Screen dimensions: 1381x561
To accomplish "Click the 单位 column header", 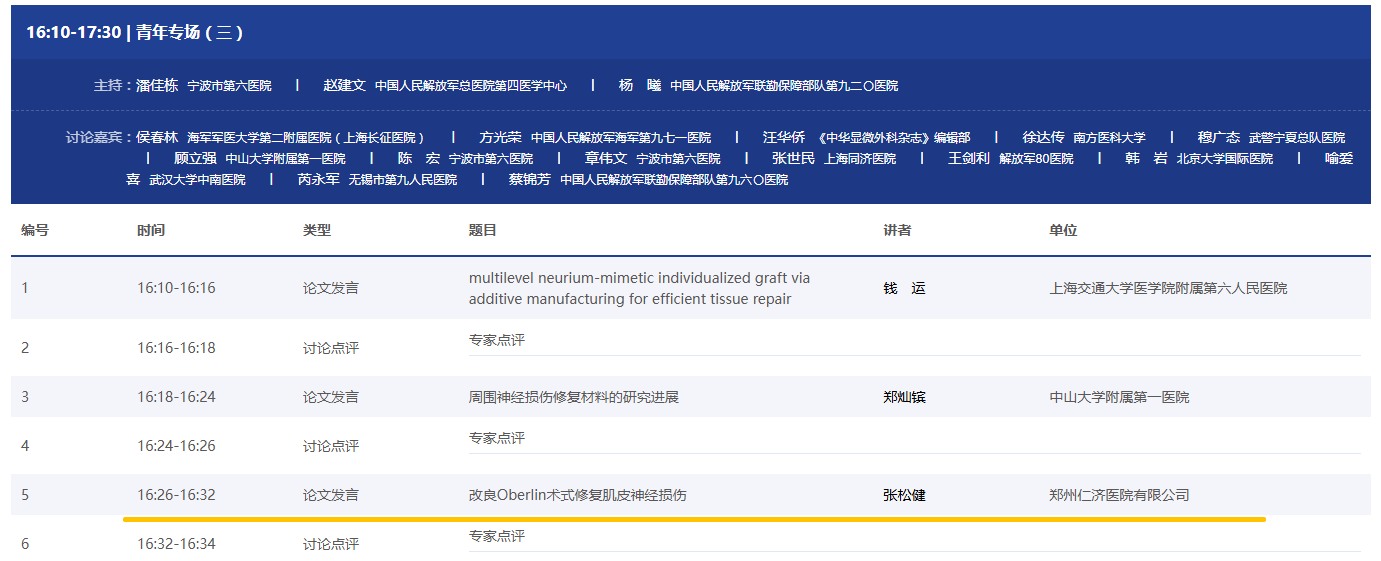I will coord(1063,230).
